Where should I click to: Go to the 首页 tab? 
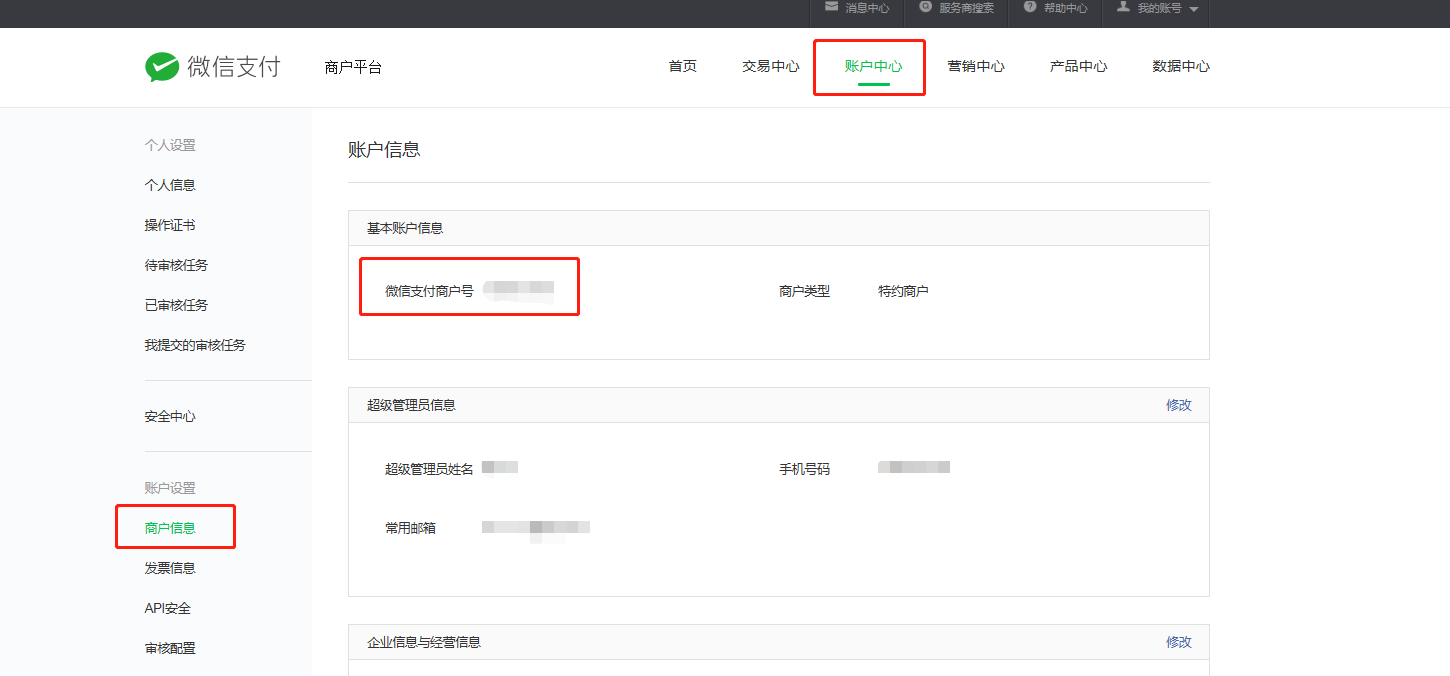(682, 67)
